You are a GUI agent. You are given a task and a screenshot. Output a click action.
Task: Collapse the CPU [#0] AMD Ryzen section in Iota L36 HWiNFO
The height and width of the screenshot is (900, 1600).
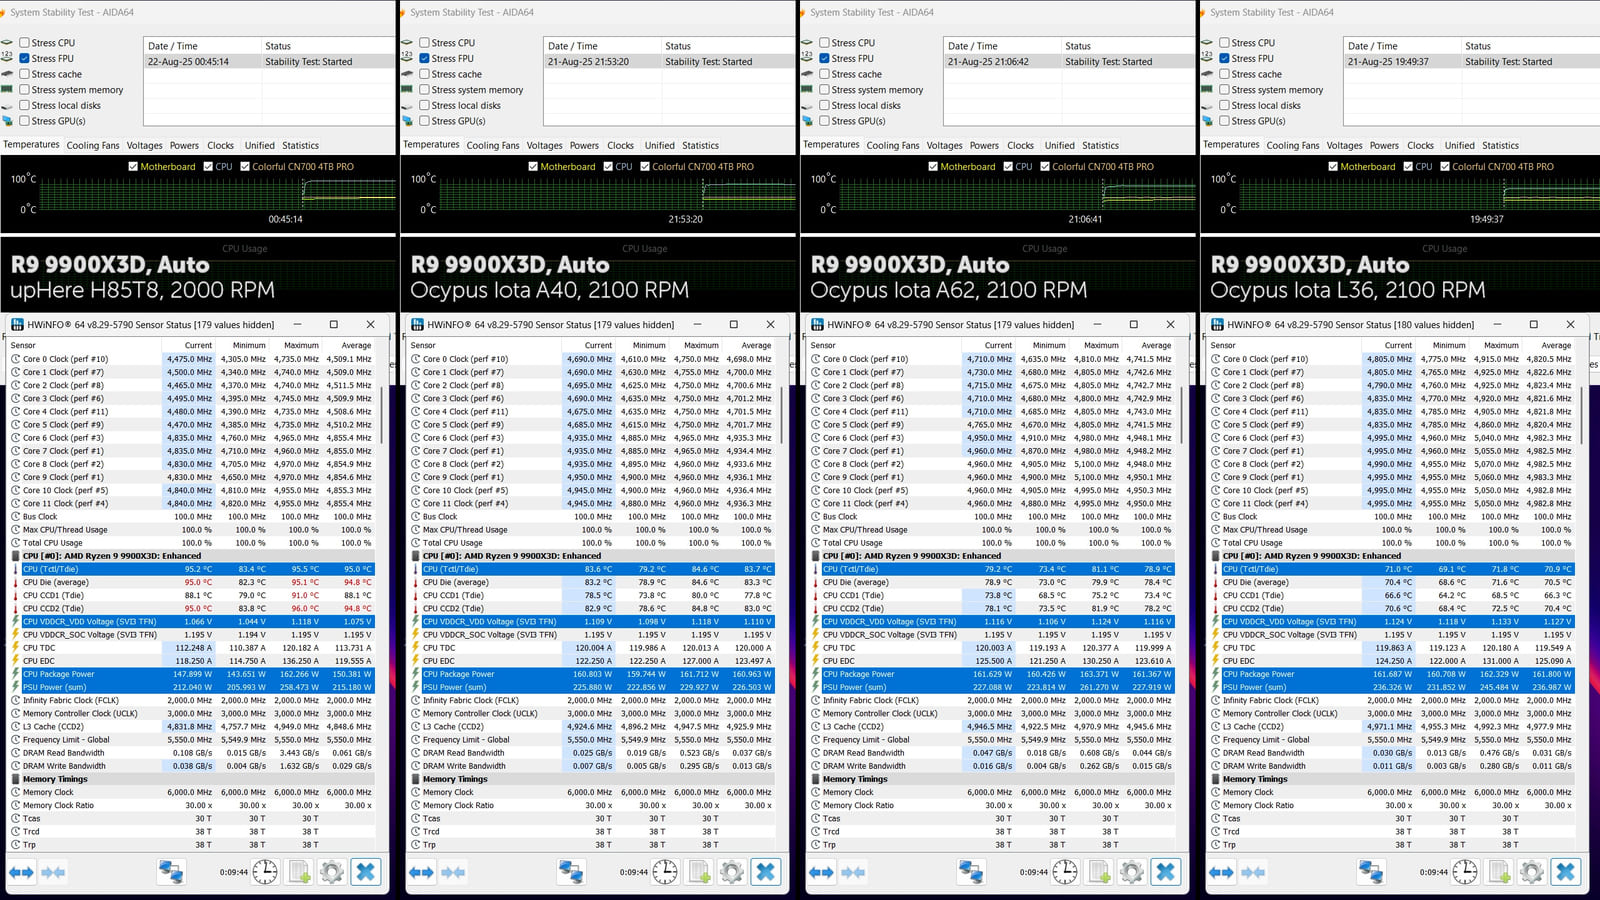pyautogui.click(x=1216, y=556)
